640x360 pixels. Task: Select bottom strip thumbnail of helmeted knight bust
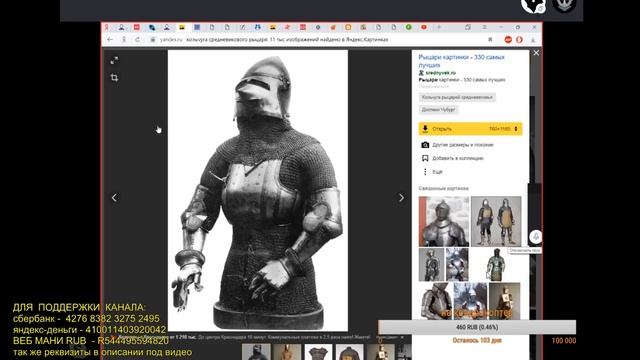click(256, 352)
